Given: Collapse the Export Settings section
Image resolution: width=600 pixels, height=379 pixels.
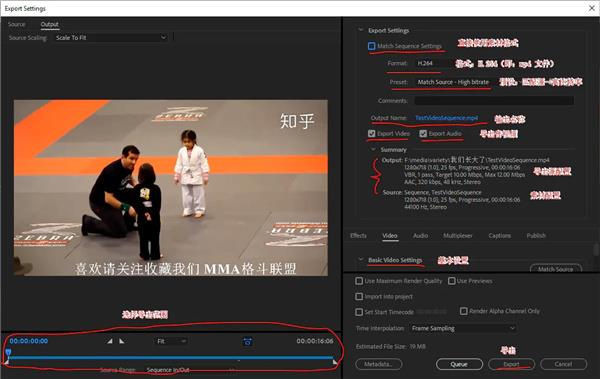Looking at the screenshot, I should 360,30.
